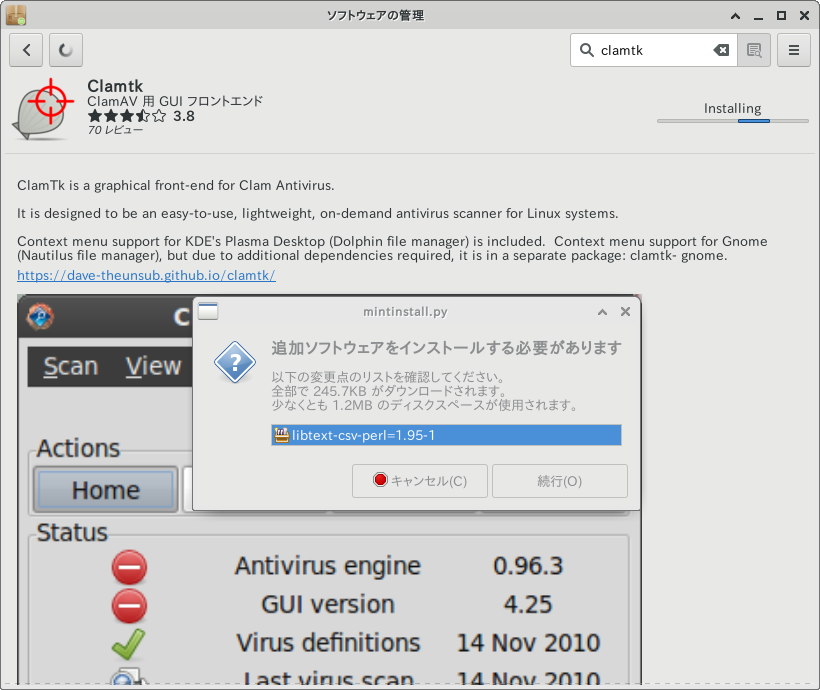The image size is (820, 690).
Task: Click 続行(O) to continue installation
Action: tap(560, 481)
